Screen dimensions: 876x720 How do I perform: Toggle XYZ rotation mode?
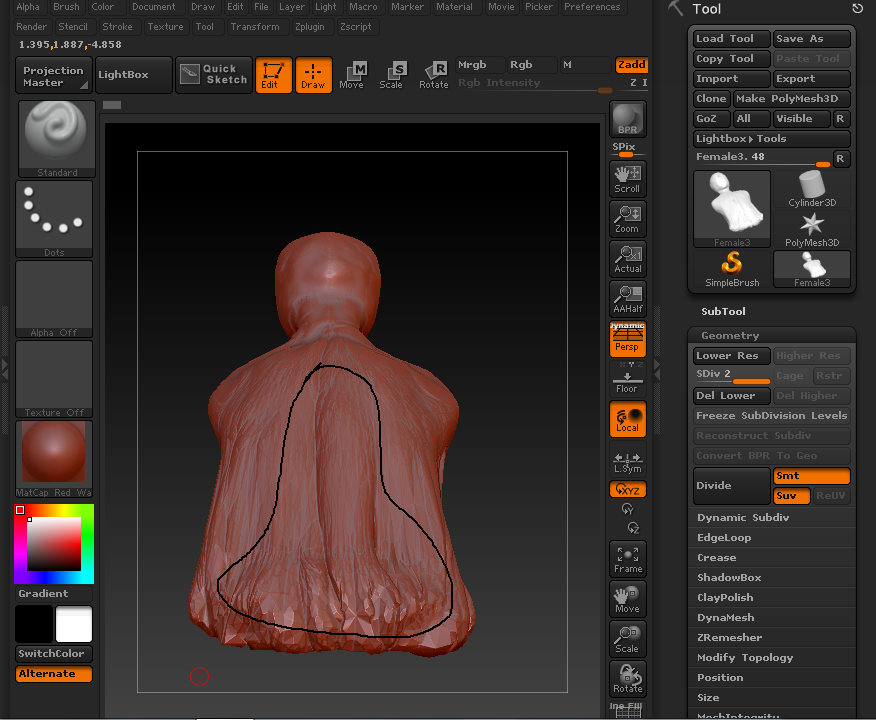click(x=627, y=489)
